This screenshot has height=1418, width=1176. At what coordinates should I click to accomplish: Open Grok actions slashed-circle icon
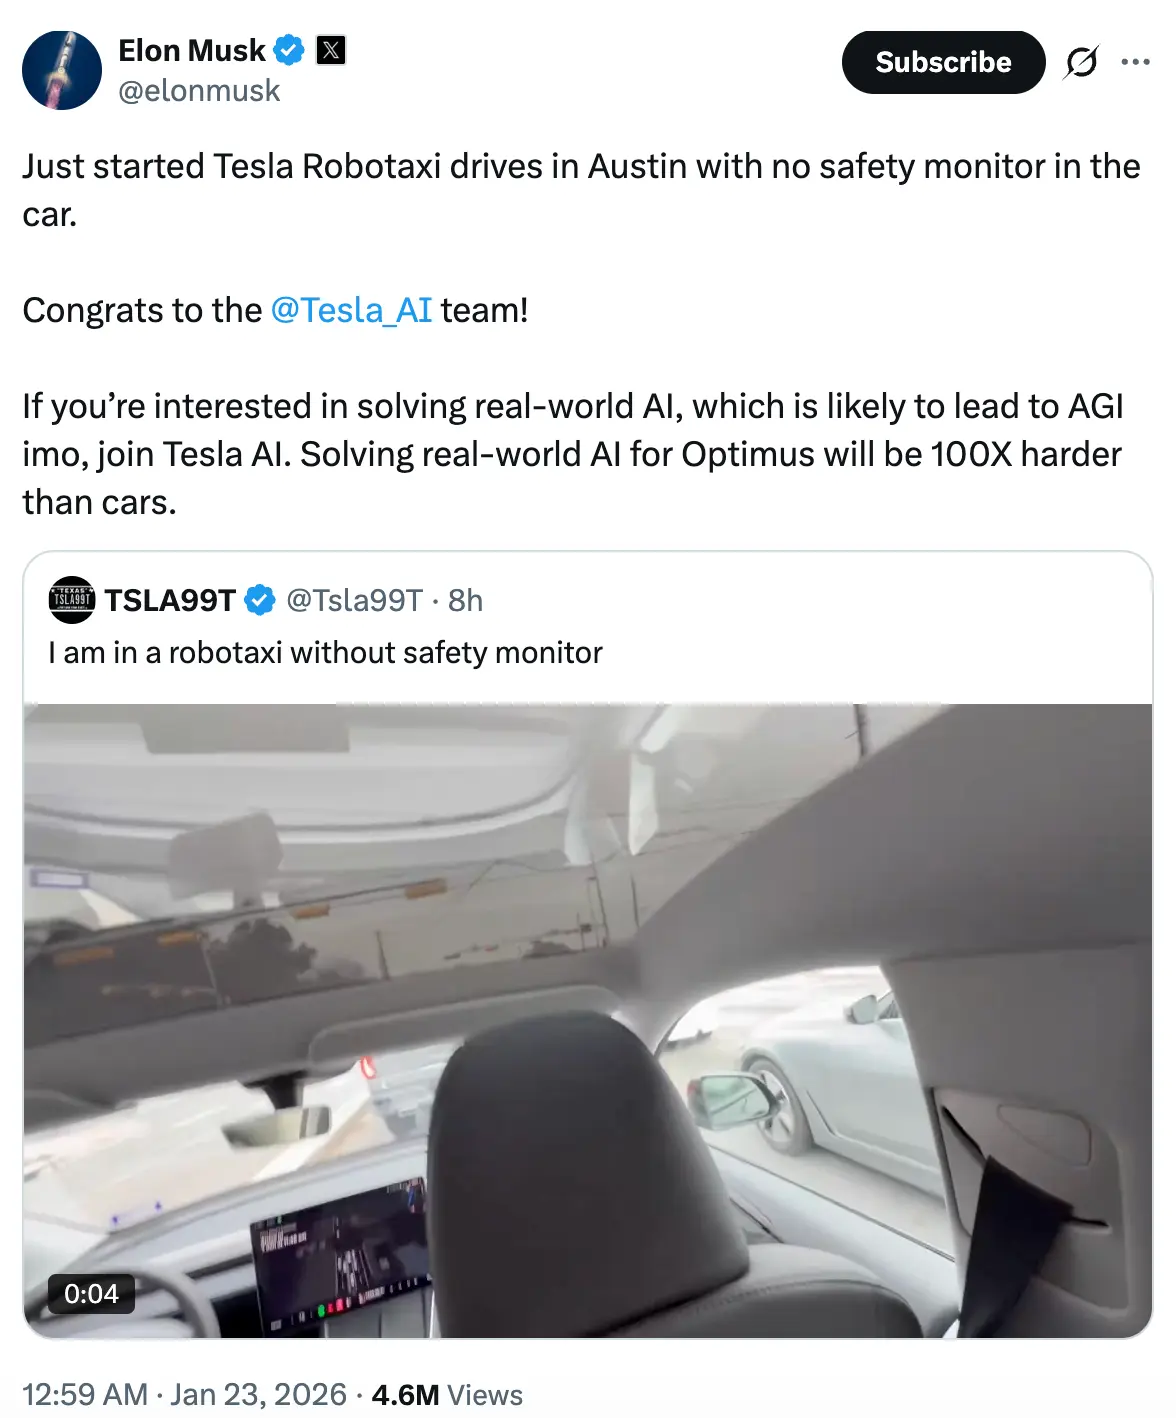point(1081,62)
